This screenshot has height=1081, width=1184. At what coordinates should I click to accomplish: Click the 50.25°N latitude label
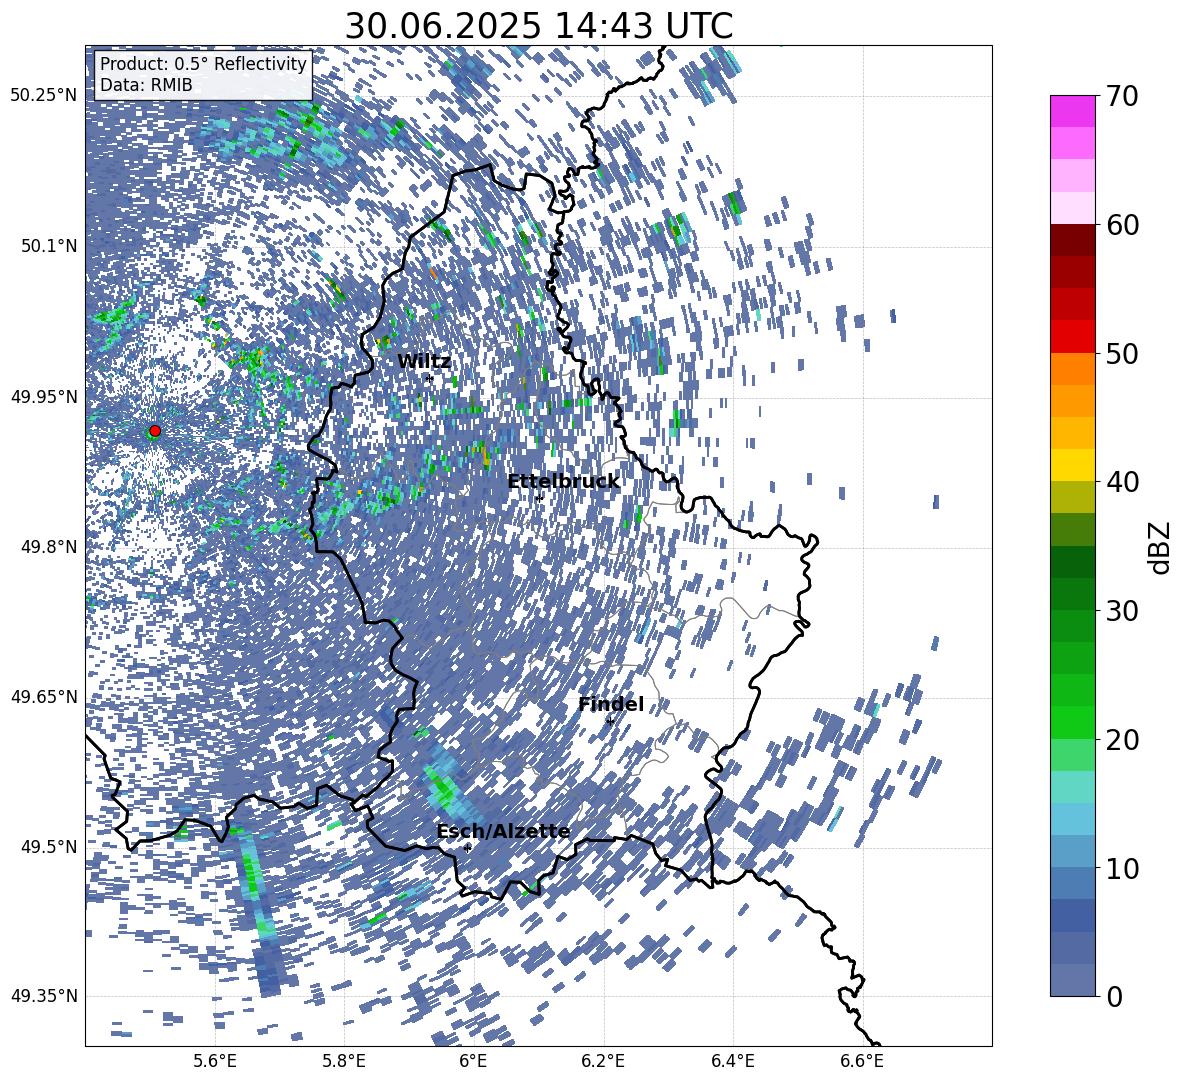pos(44,96)
